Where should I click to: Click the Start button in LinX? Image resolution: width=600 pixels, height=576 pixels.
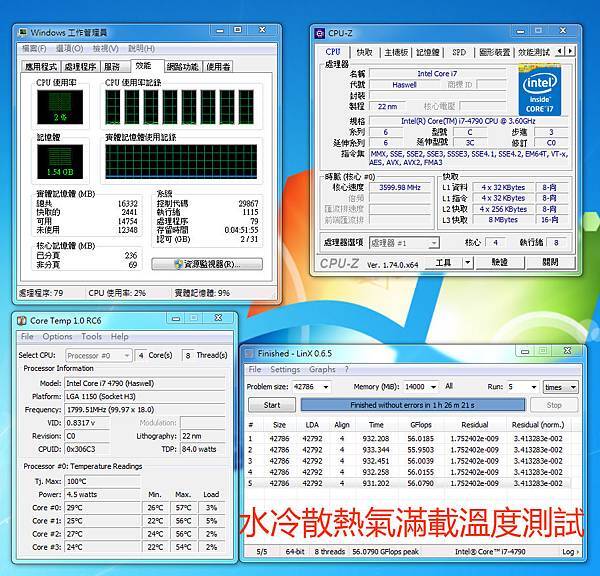[272, 405]
